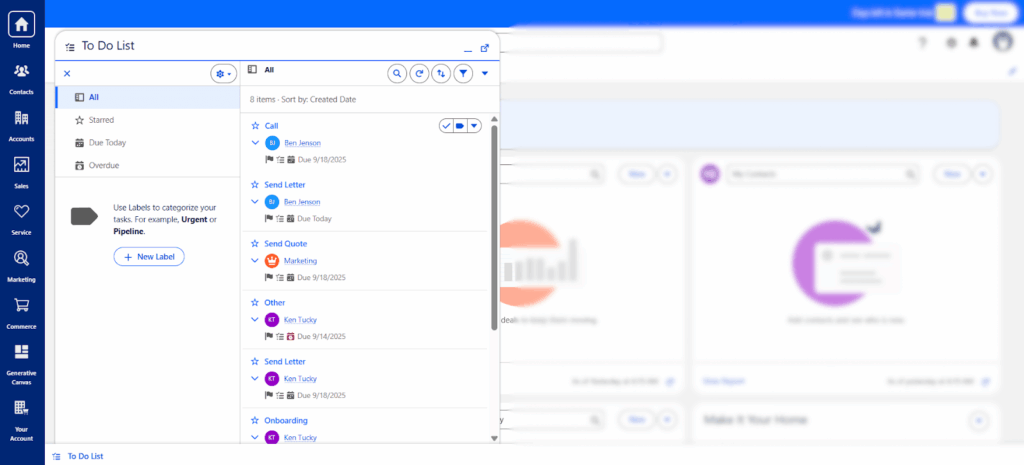Expand details of the Call task
This screenshot has height=465, width=1024.
click(x=255, y=143)
